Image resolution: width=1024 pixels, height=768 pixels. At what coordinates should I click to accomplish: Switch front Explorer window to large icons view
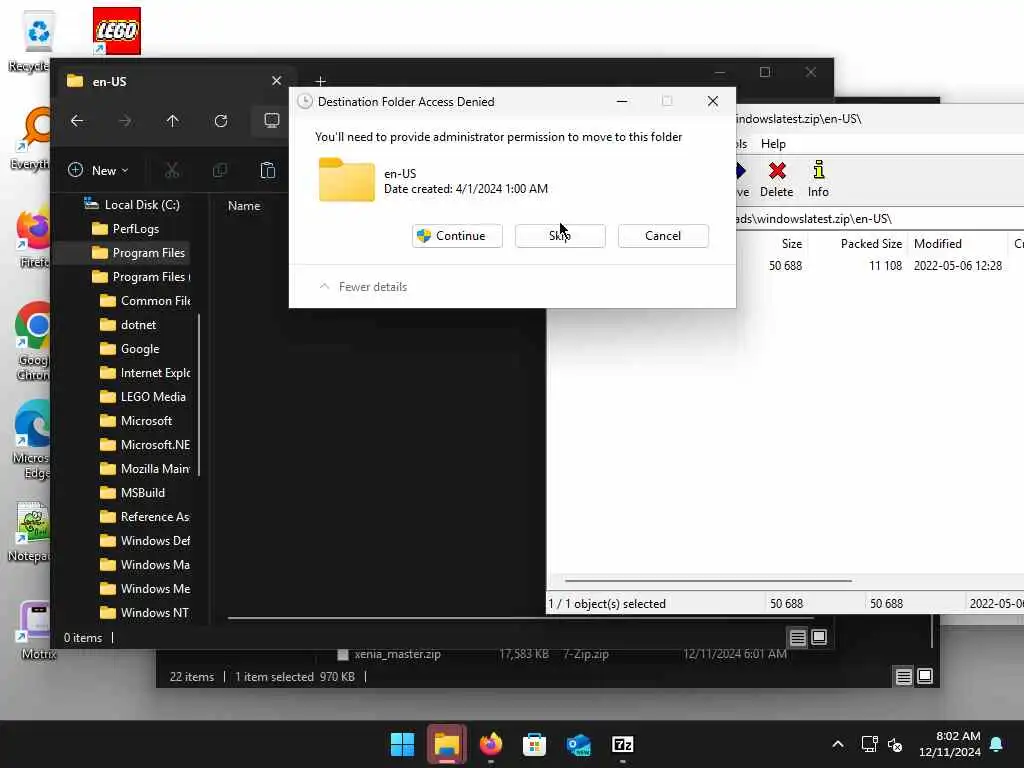(819, 637)
